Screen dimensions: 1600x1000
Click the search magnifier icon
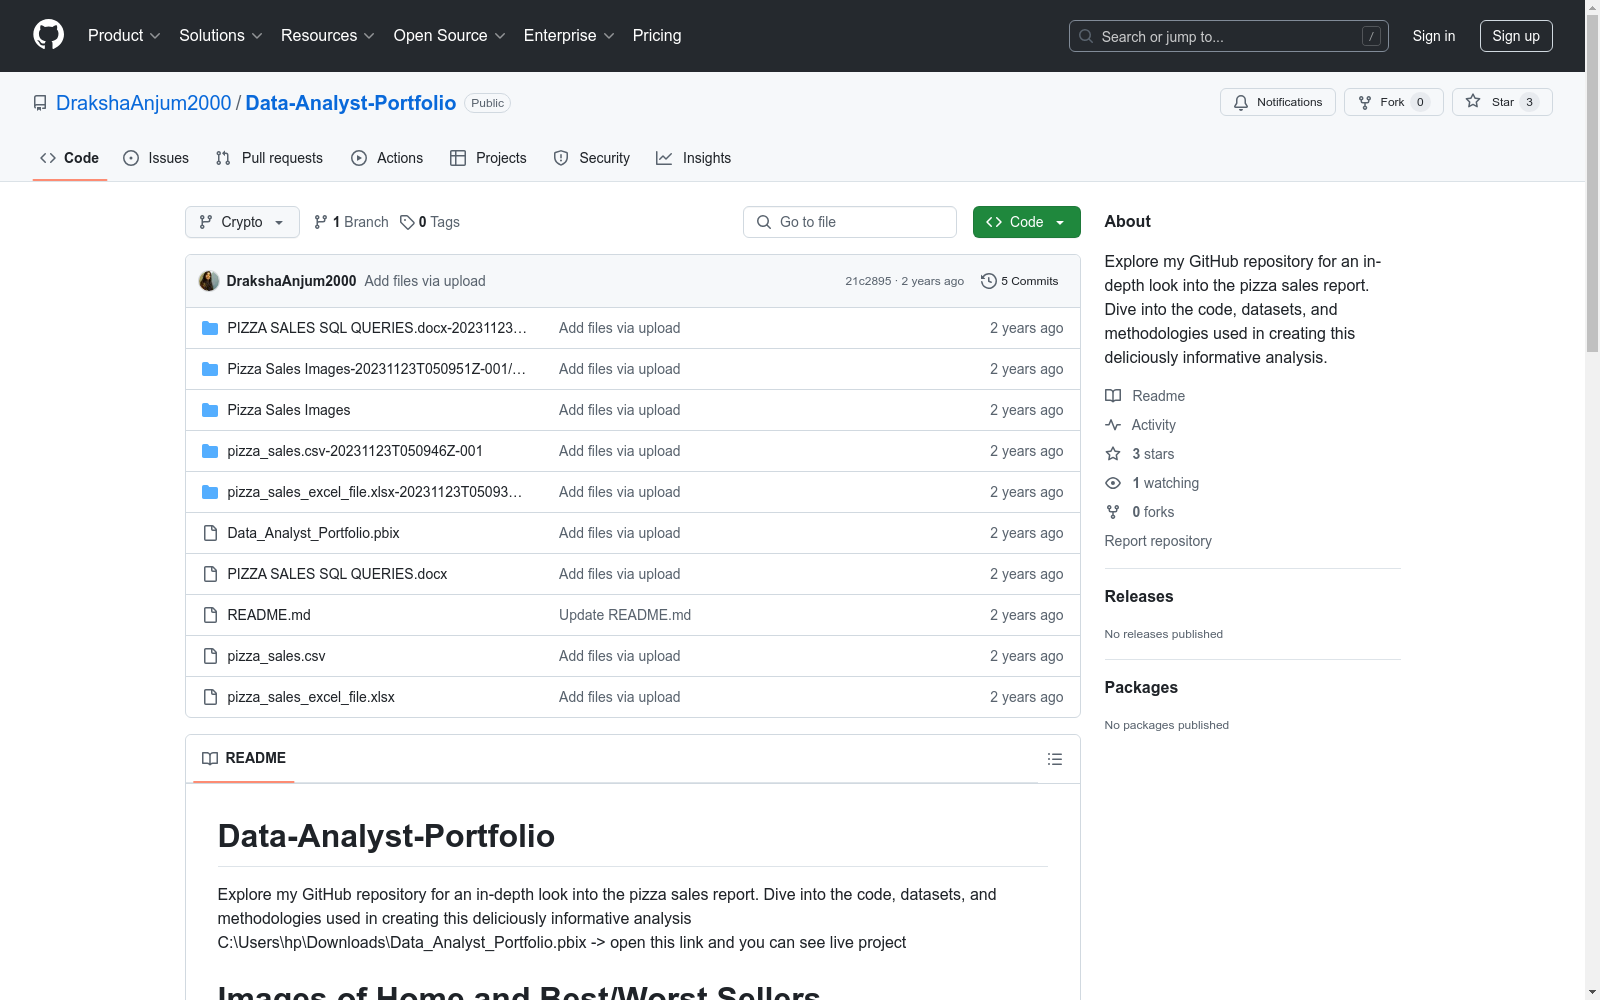tap(1086, 36)
